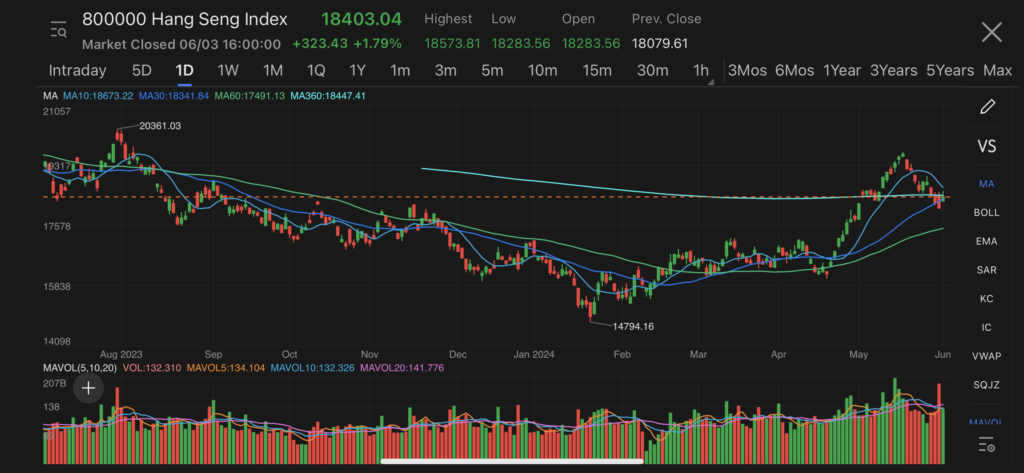Open the stock search list icon
This screenshot has width=1024, height=473.
tap(58, 29)
